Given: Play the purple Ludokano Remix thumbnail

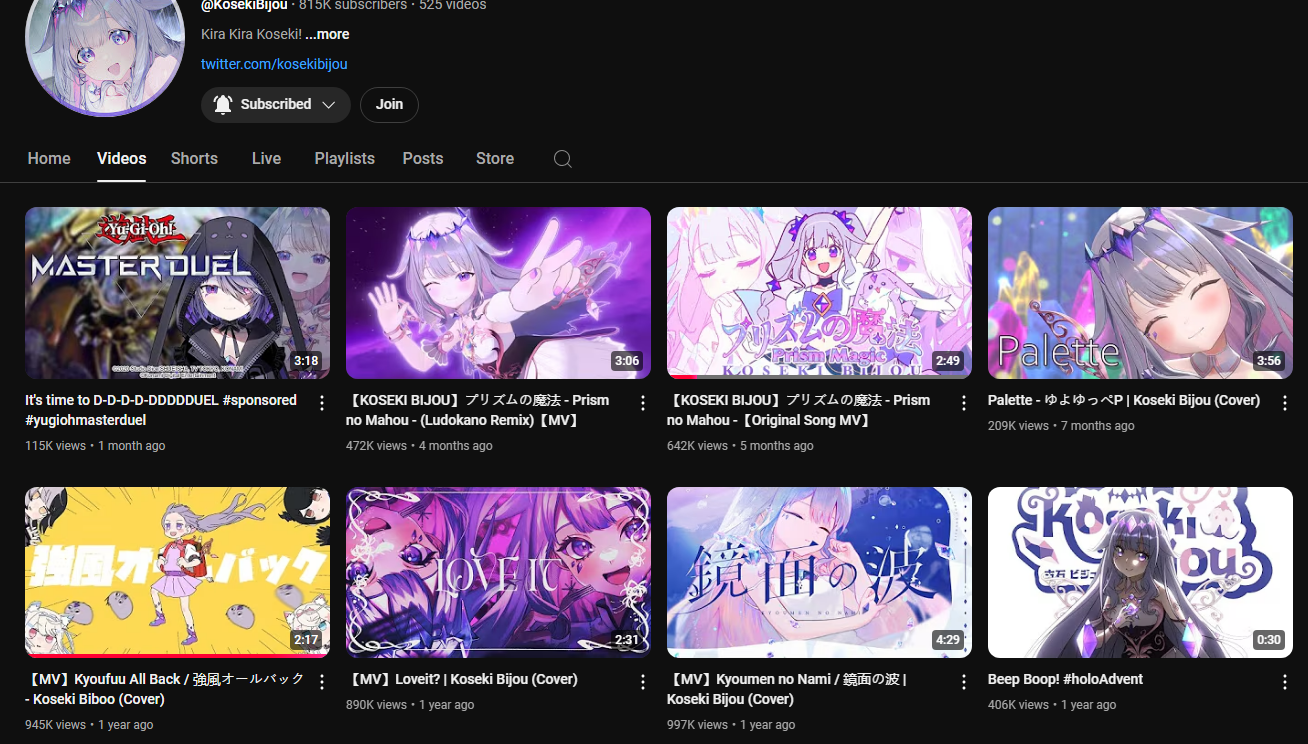Looking at the screenshot, I should [x=498, y=293].
